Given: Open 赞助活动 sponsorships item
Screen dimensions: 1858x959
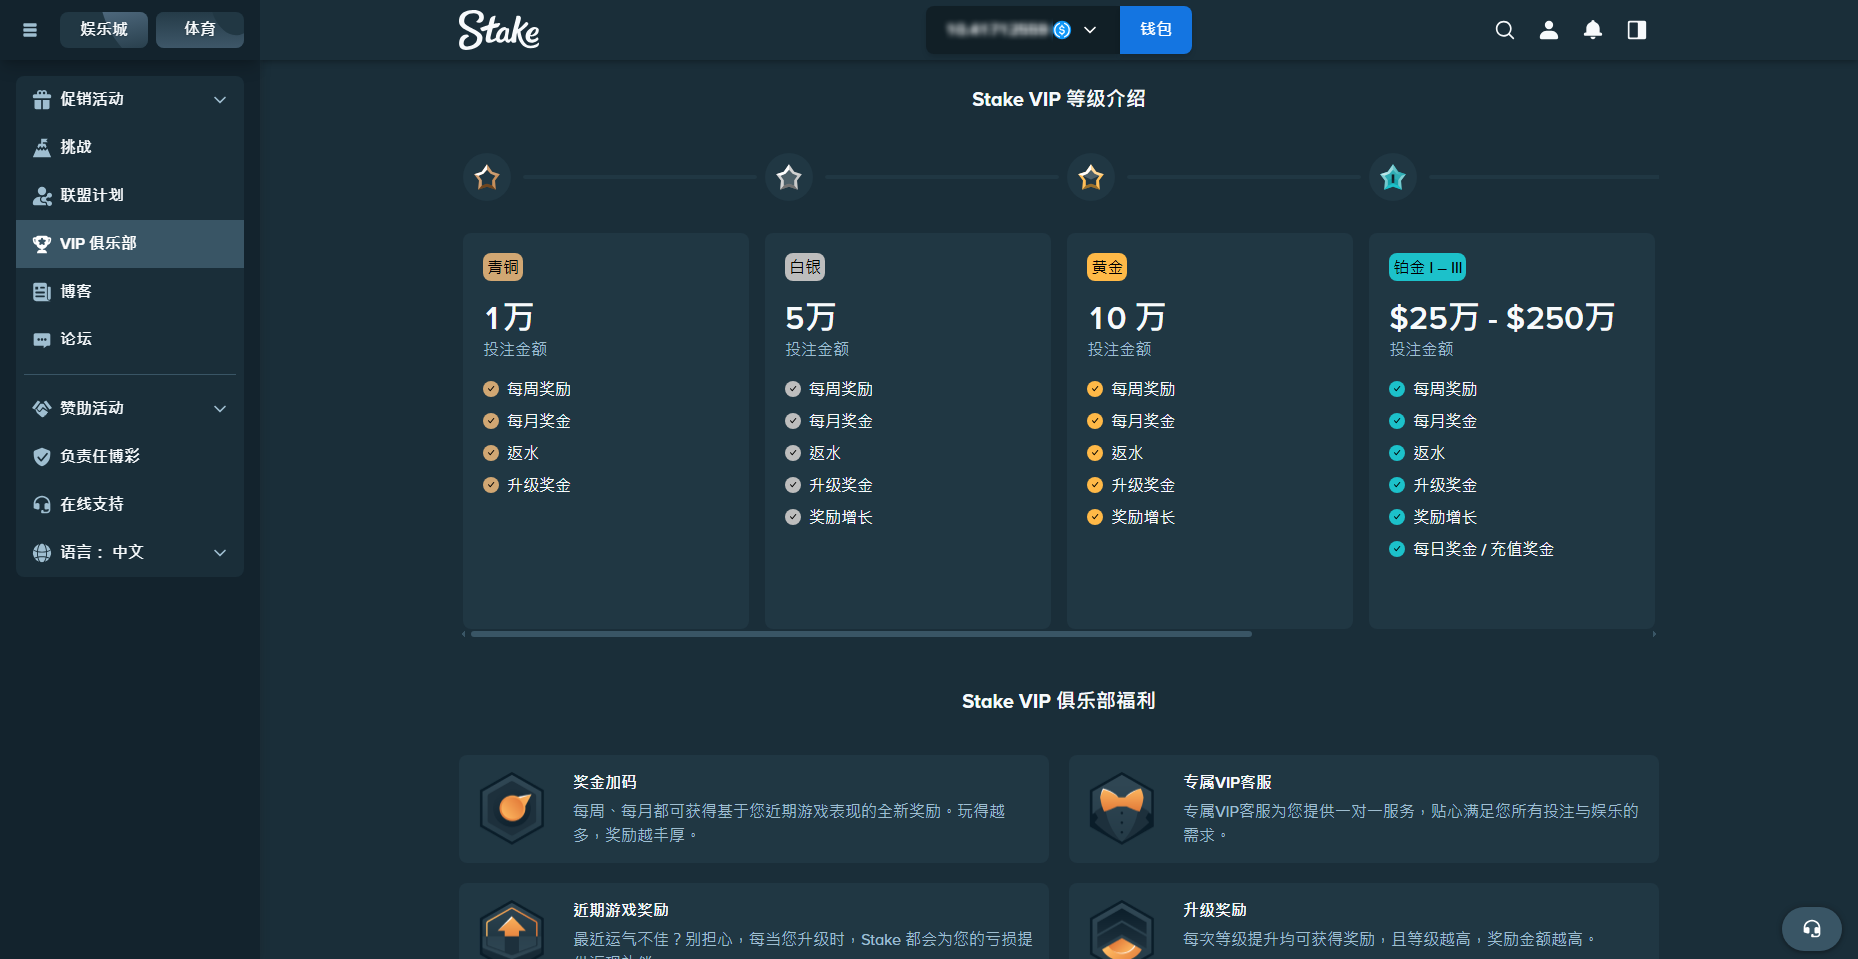Looking at the screenshot, I should click(x=130, y=408).
